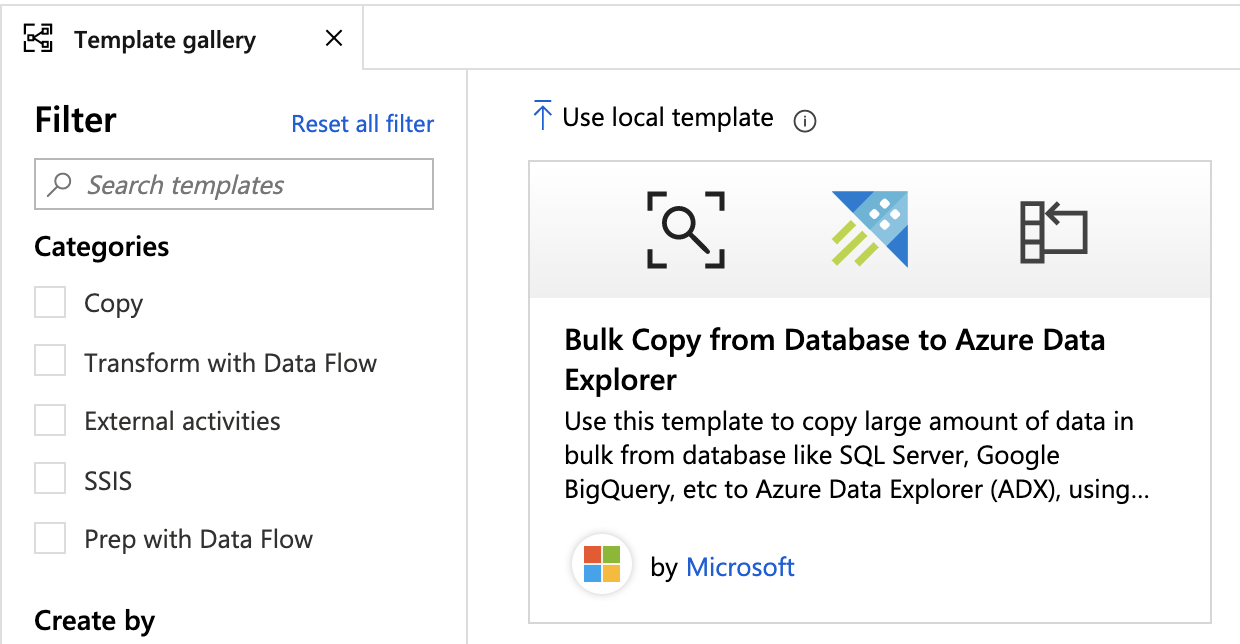Toggle the External activities checkbox

(x=50, y=421)
